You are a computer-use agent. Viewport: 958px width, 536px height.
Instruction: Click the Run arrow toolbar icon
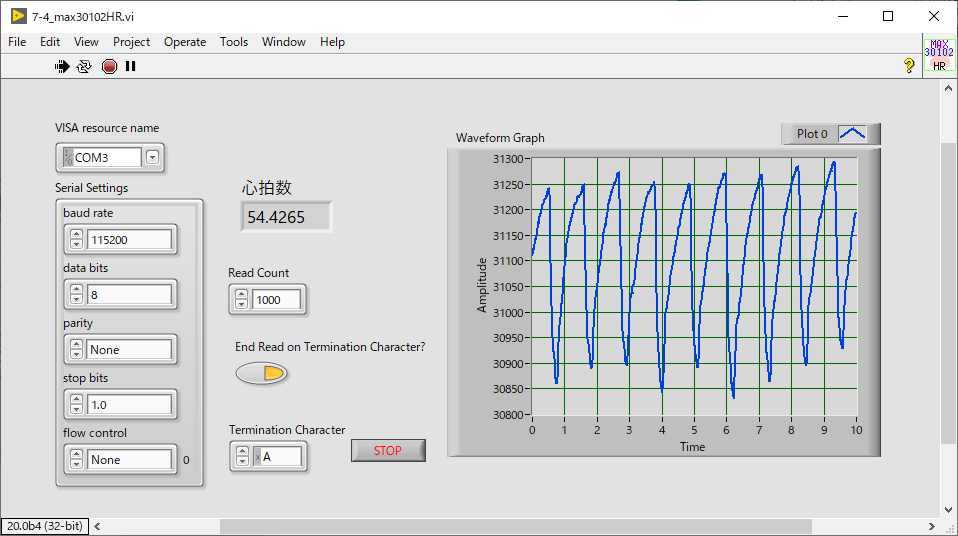[62, 66]
